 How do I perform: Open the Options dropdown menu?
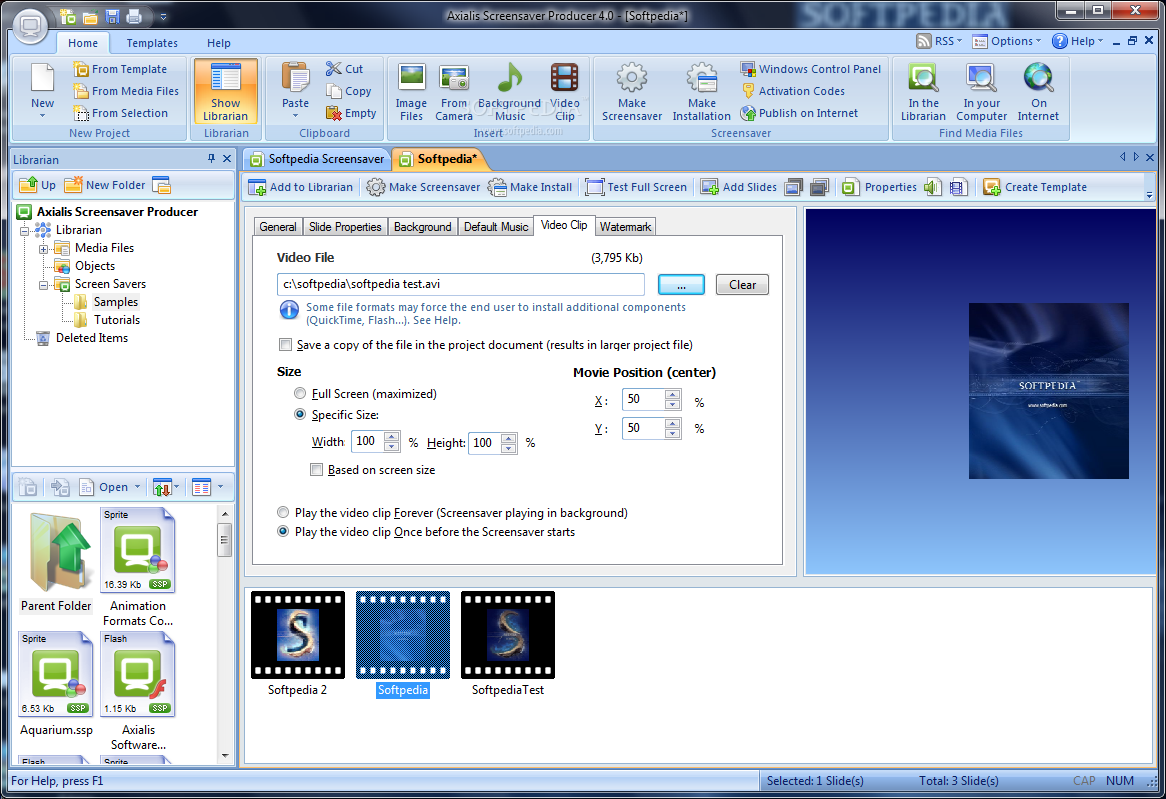click(x=1007, y=41)
